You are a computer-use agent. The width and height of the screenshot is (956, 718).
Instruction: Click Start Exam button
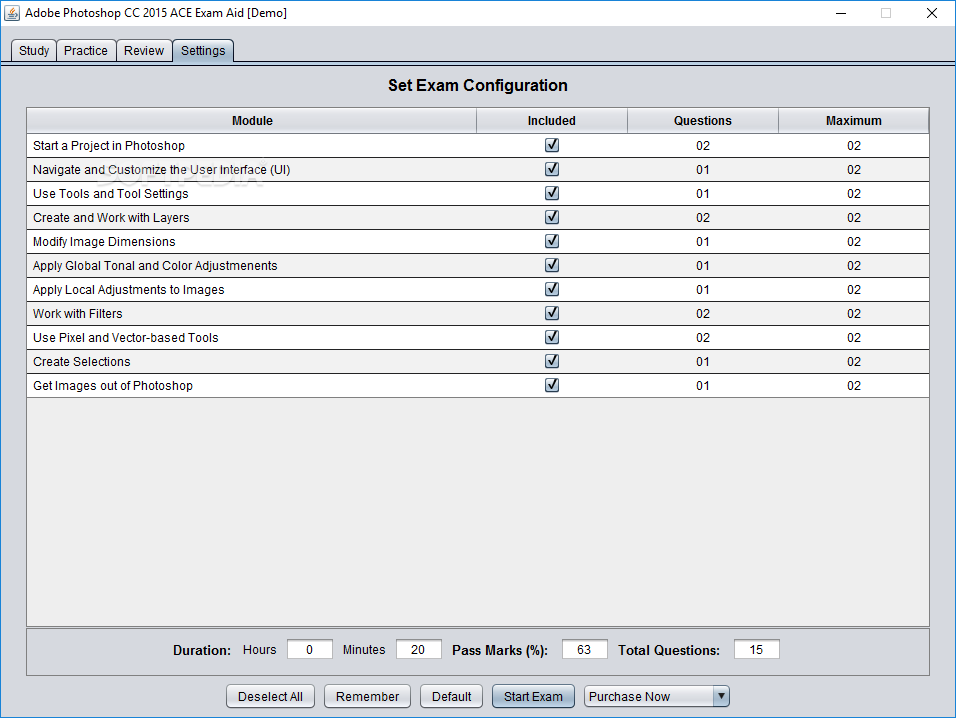533,696
